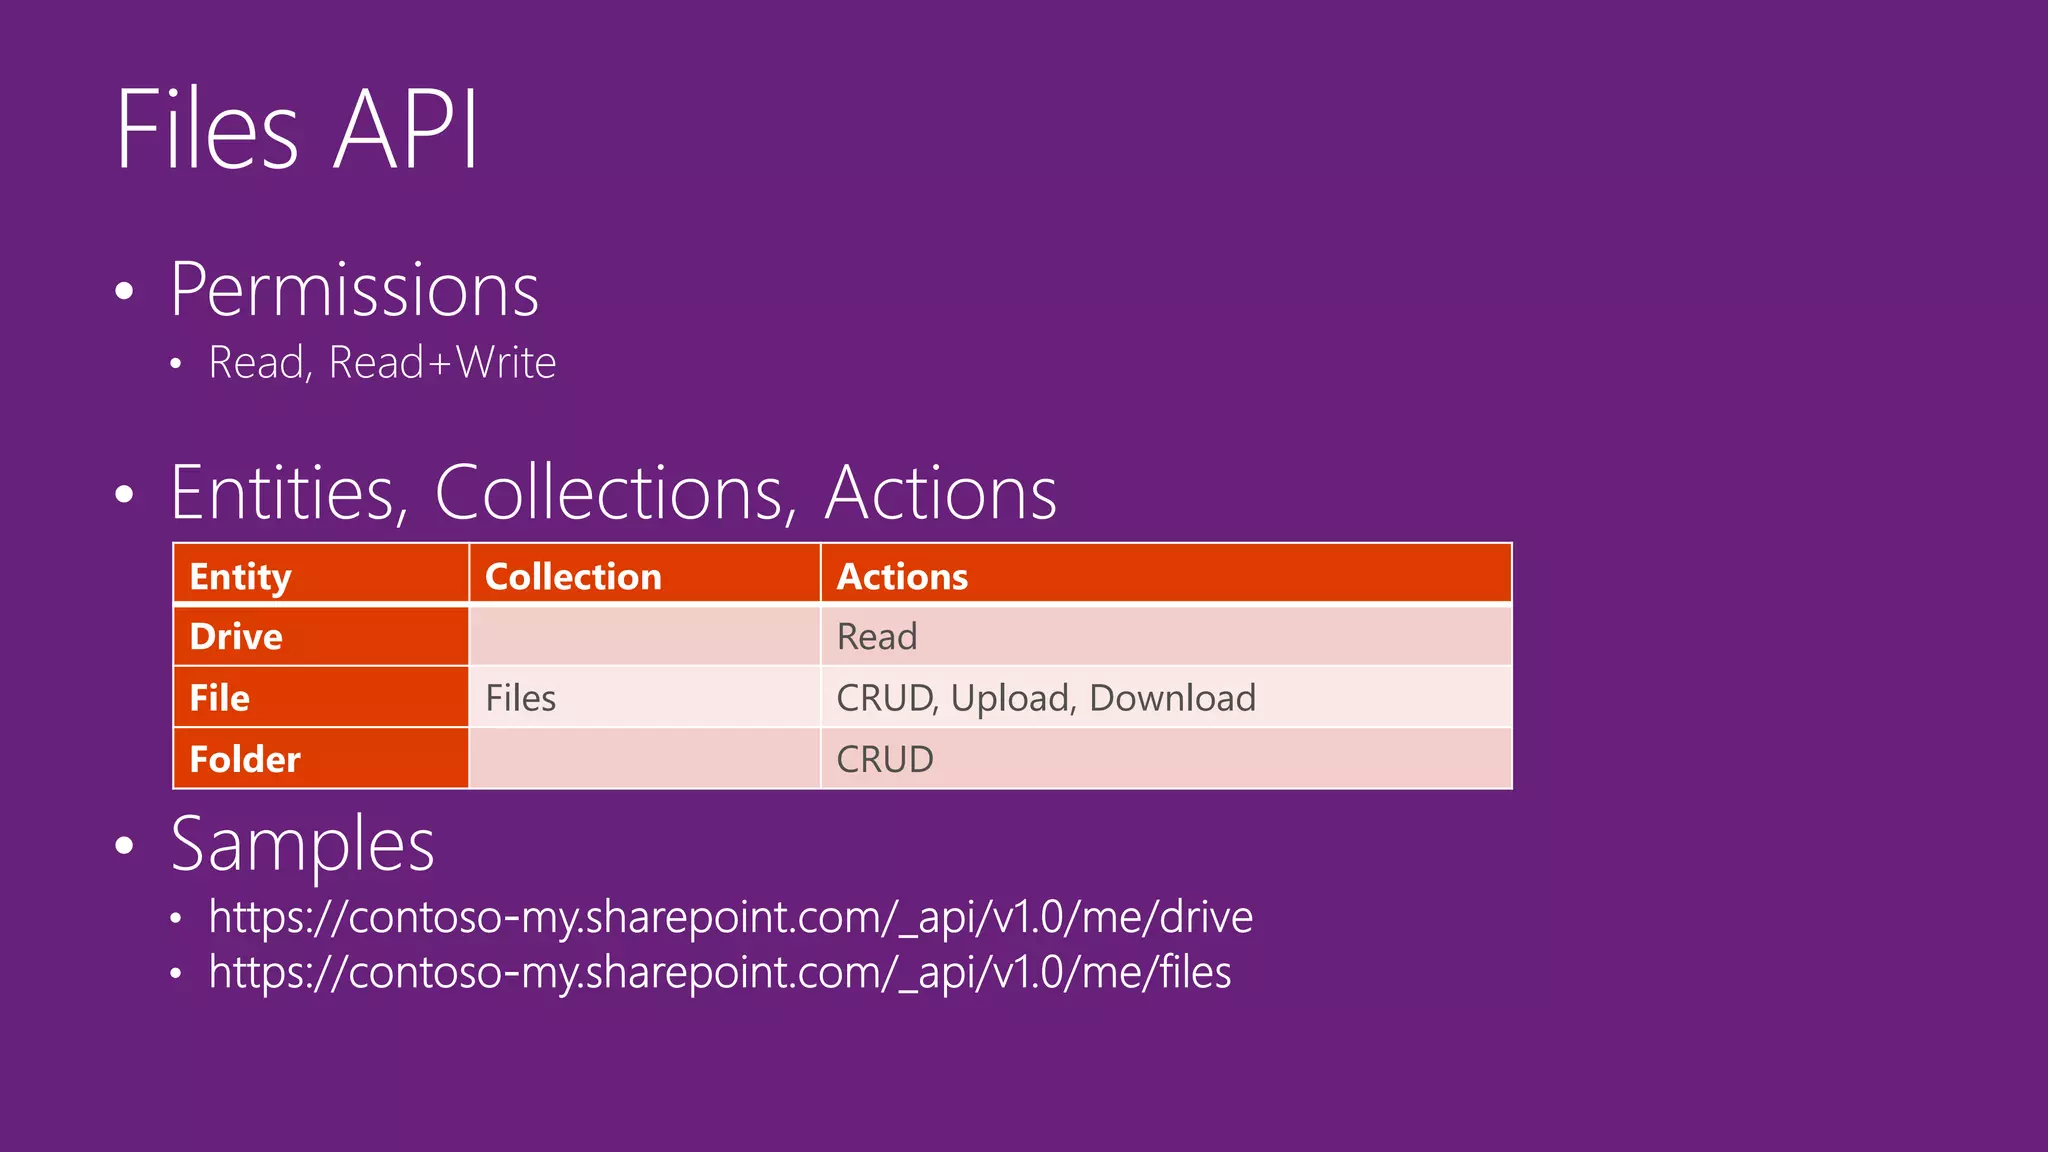Click the CRUD action cell for Folder
This screenshot has width=2048, height=1152.
pyautogui.click(x=1166, y=758)
